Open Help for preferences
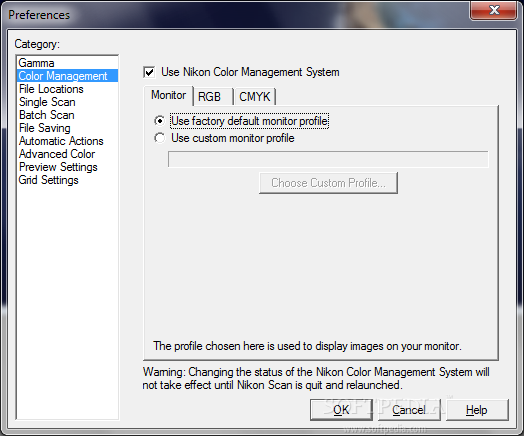This screenshot has height=436, width=524. [477, 410]
